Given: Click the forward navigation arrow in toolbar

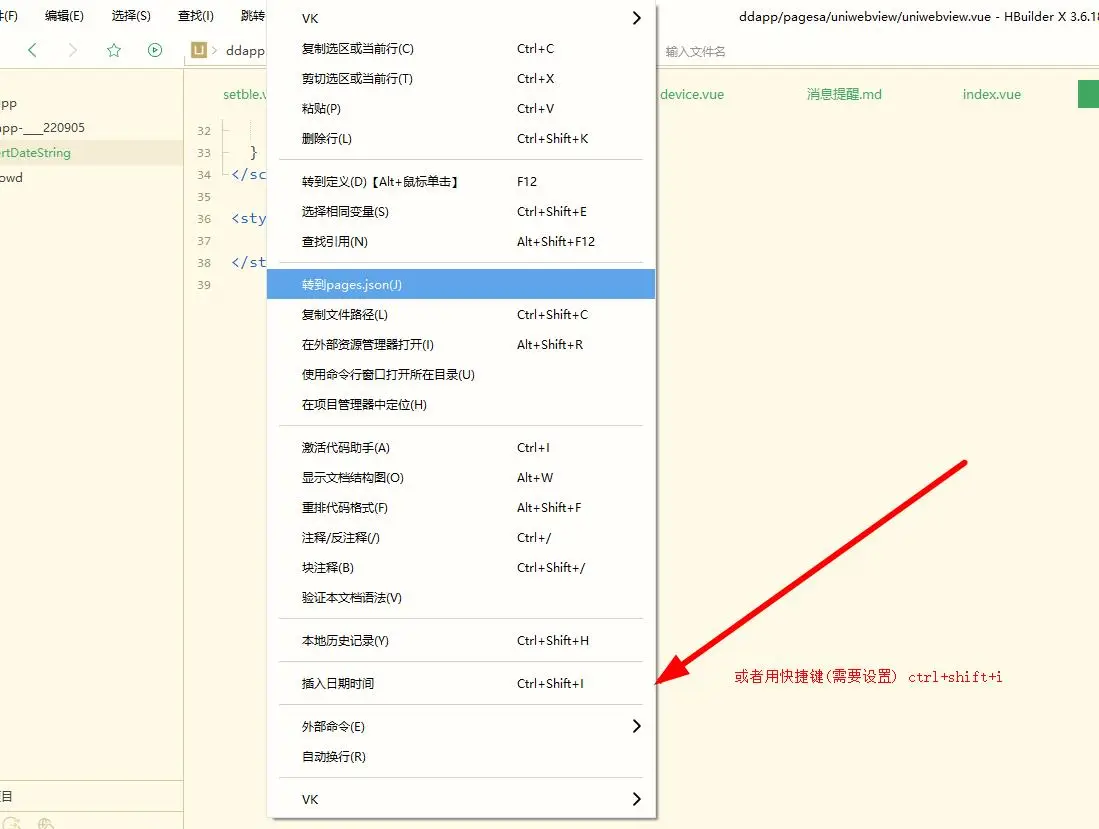Looking at the screenshot, I should click(72, 50).
